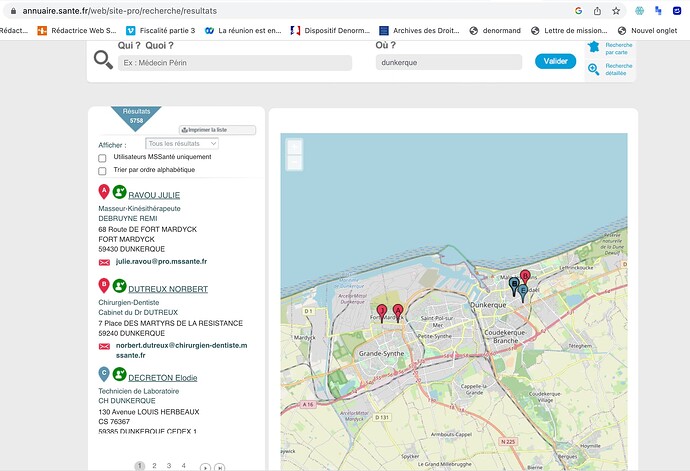The image size is (690, 471).
Task: Jump to last results page arrow
Action: 220,467
